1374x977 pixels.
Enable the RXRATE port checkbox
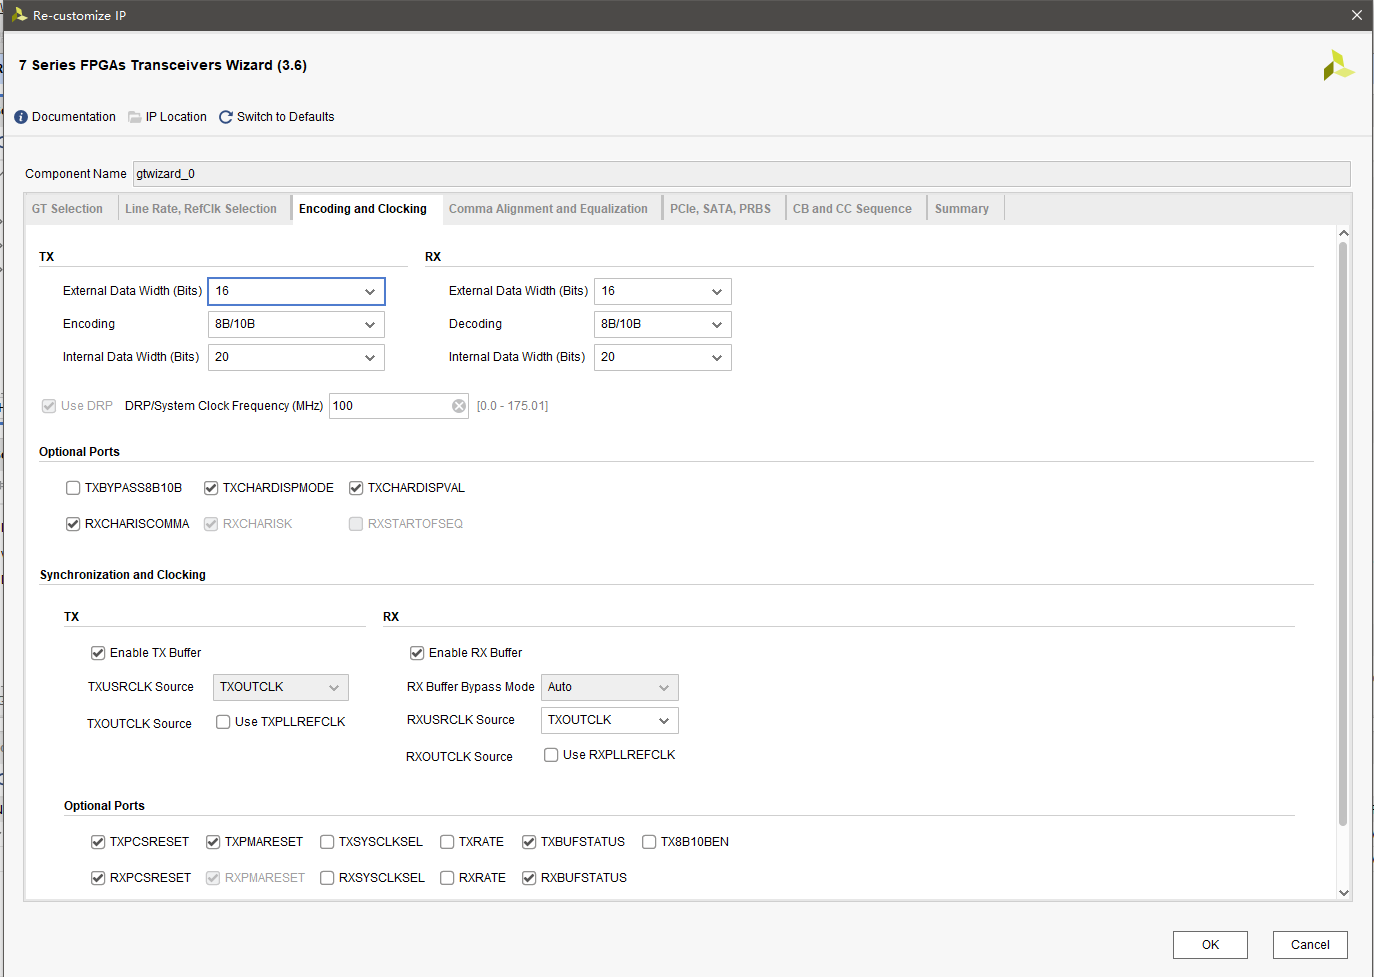[447, 878]
